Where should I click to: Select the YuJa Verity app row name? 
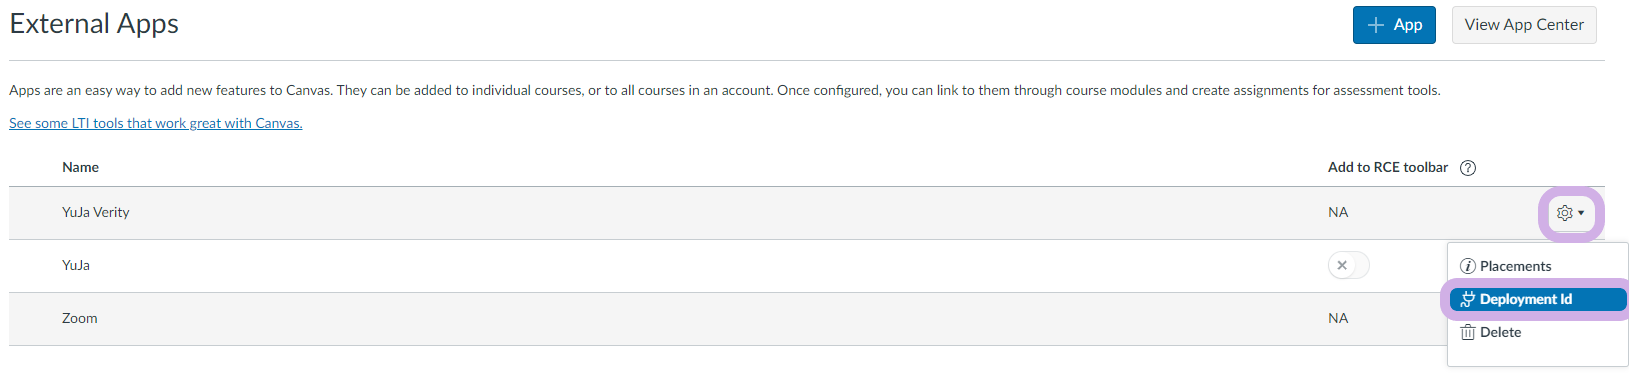coord(96,212)
